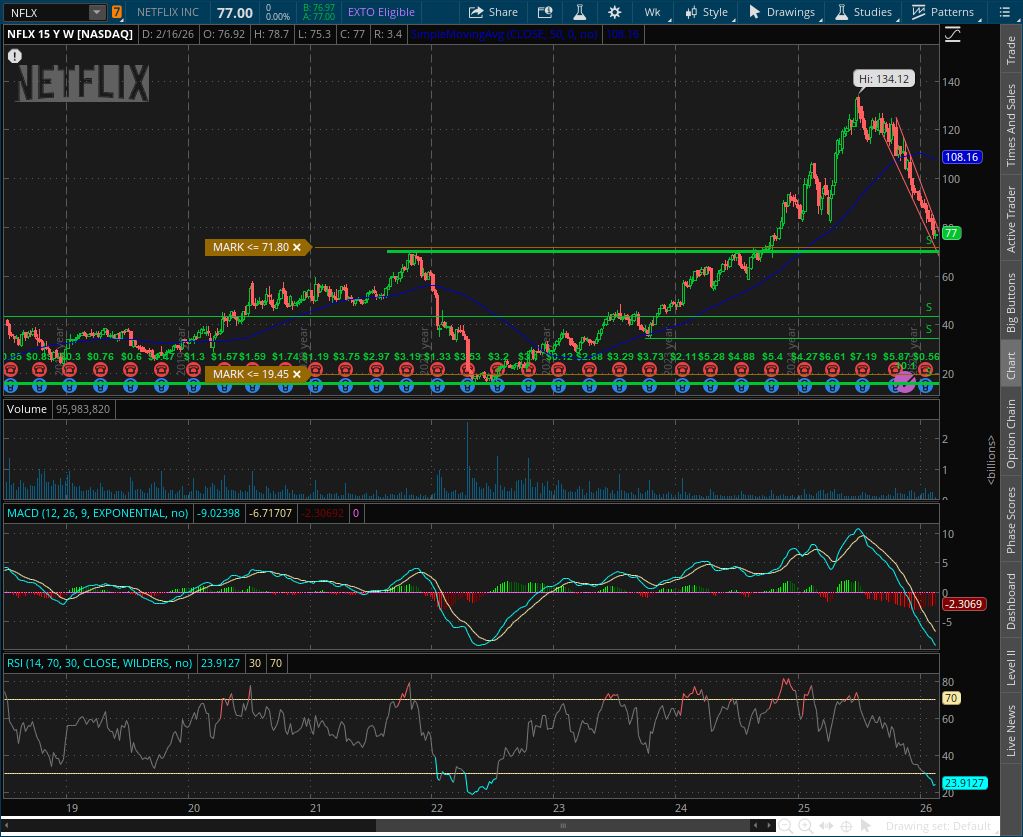The height and width of the screenshot is (837, 1023).
Task: Select the crosshair cursor icon at bottom
Action: click(x=846, y=826)
